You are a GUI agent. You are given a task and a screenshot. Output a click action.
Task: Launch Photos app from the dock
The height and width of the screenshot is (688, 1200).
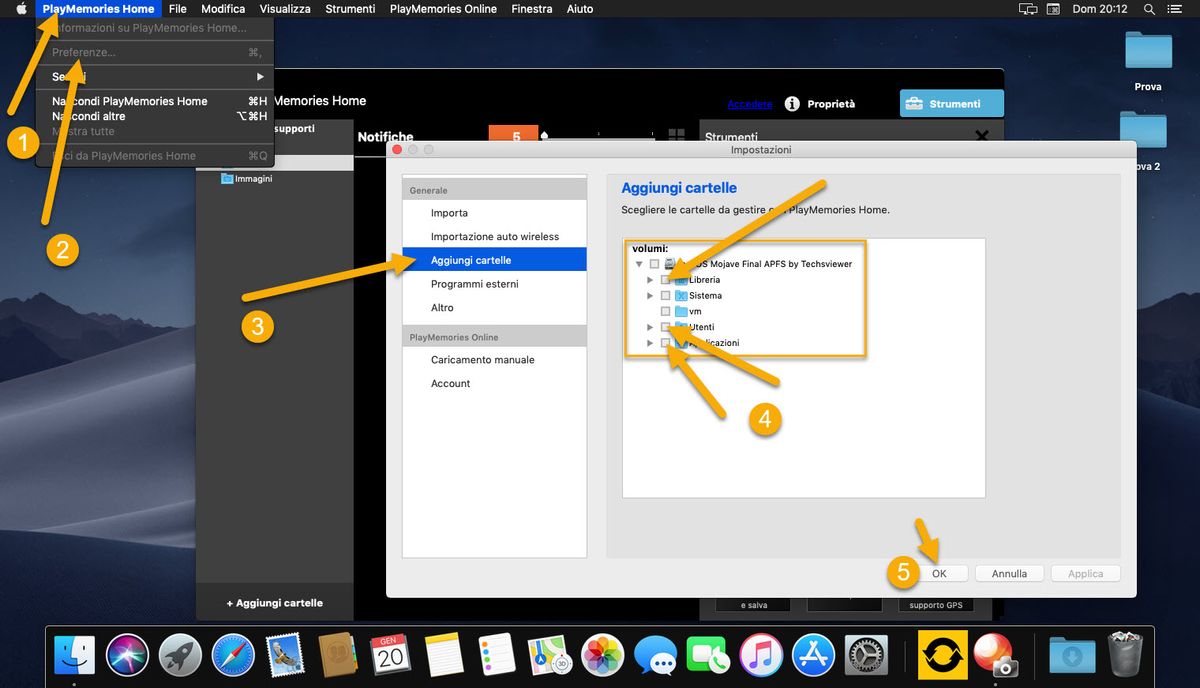603,655
